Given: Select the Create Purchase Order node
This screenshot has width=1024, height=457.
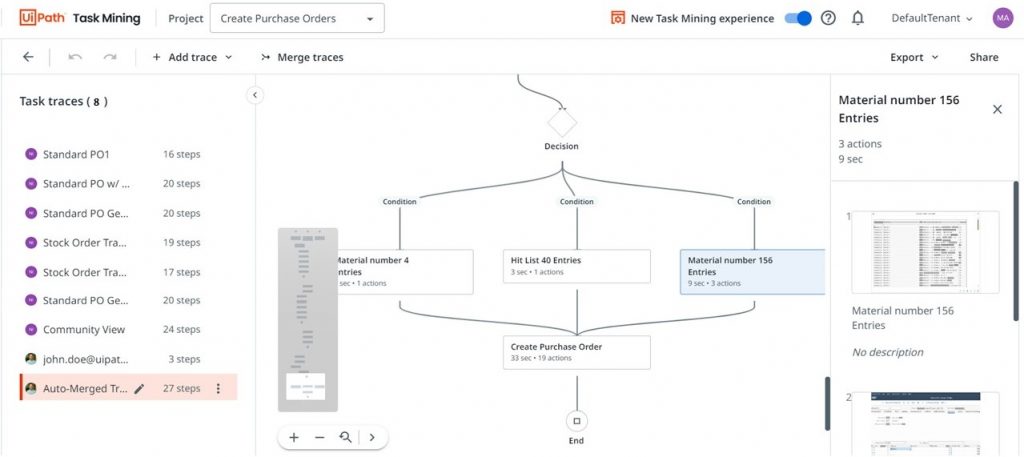Looking at the screenshot, I should (577, 353).
